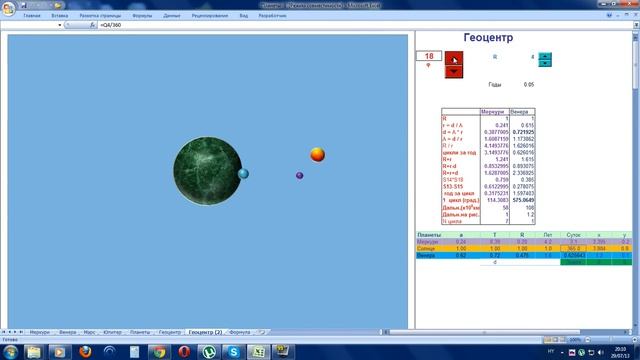Launch Firefox from the taskbar

click(85, 352)
